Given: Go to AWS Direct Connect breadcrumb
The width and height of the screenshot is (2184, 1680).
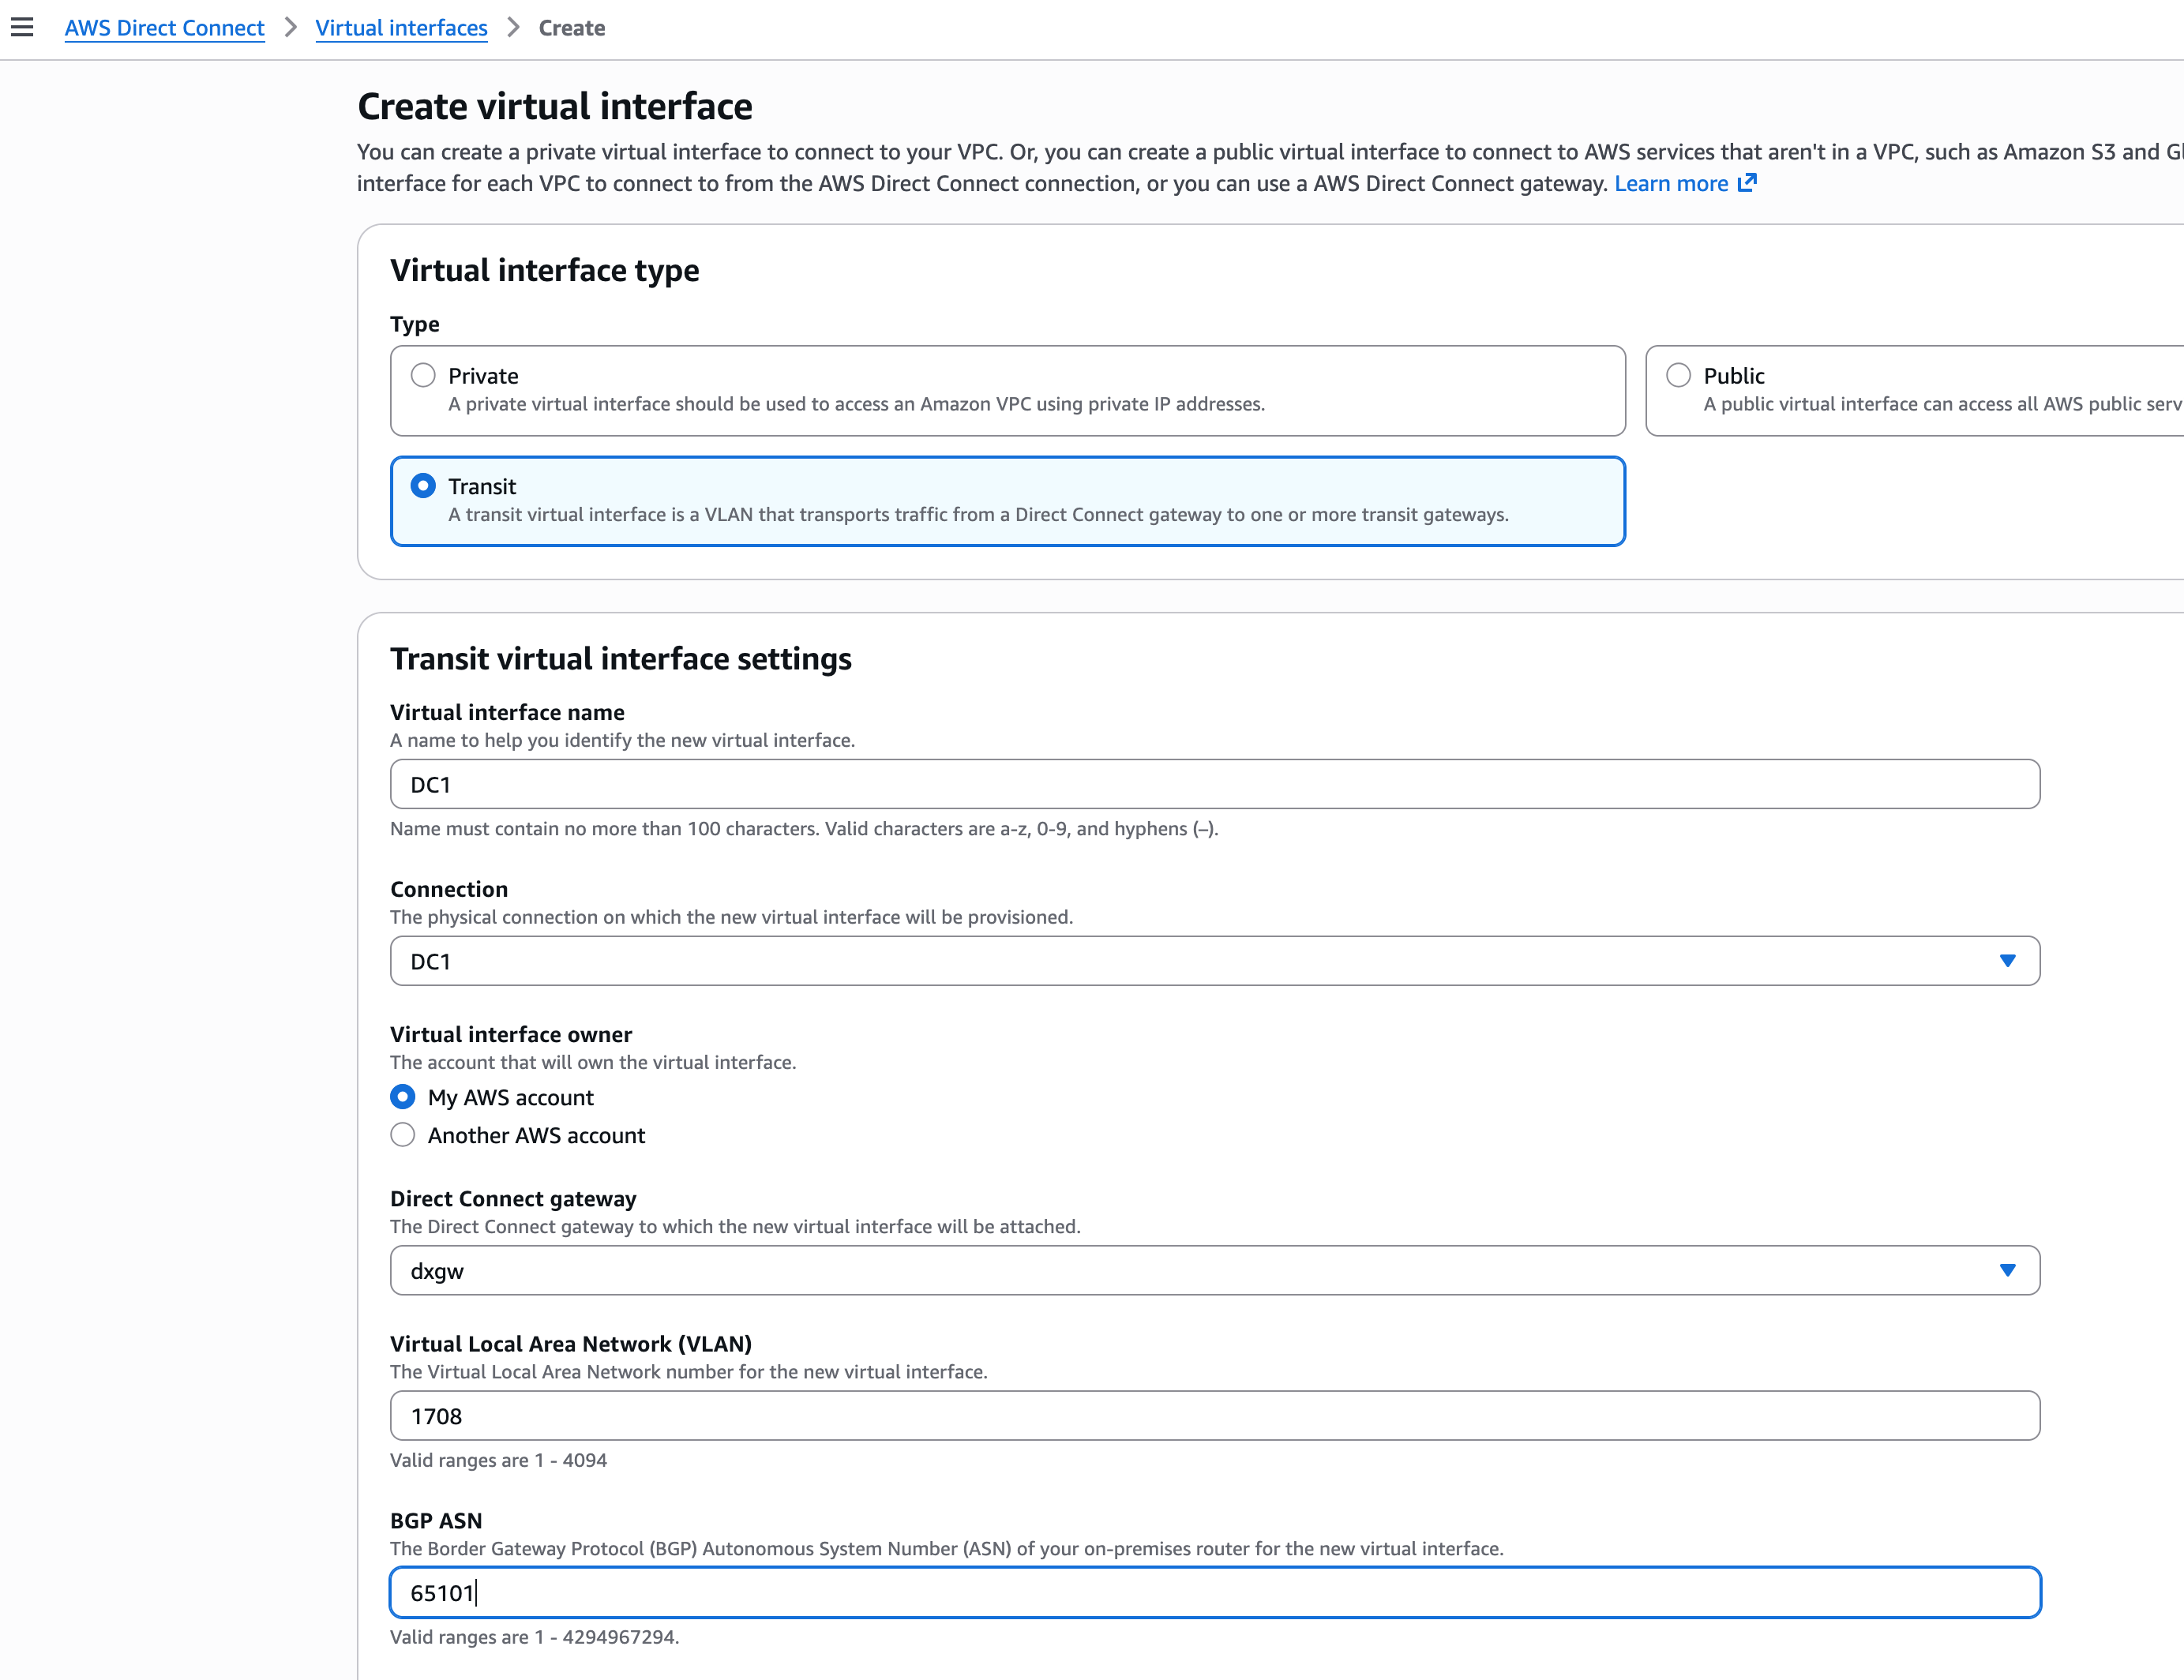Looking at the screenshot, I should click(164, 28).
